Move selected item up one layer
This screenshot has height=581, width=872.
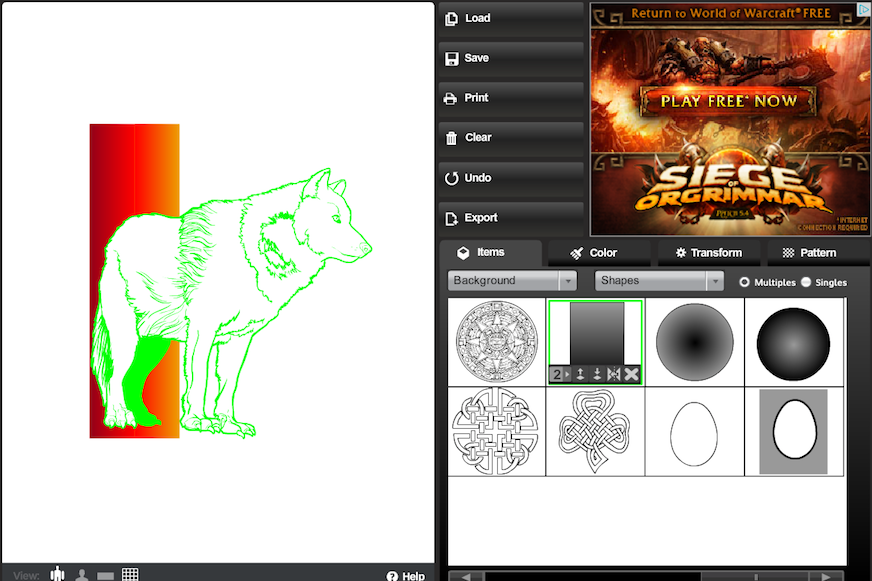(580, 374)
